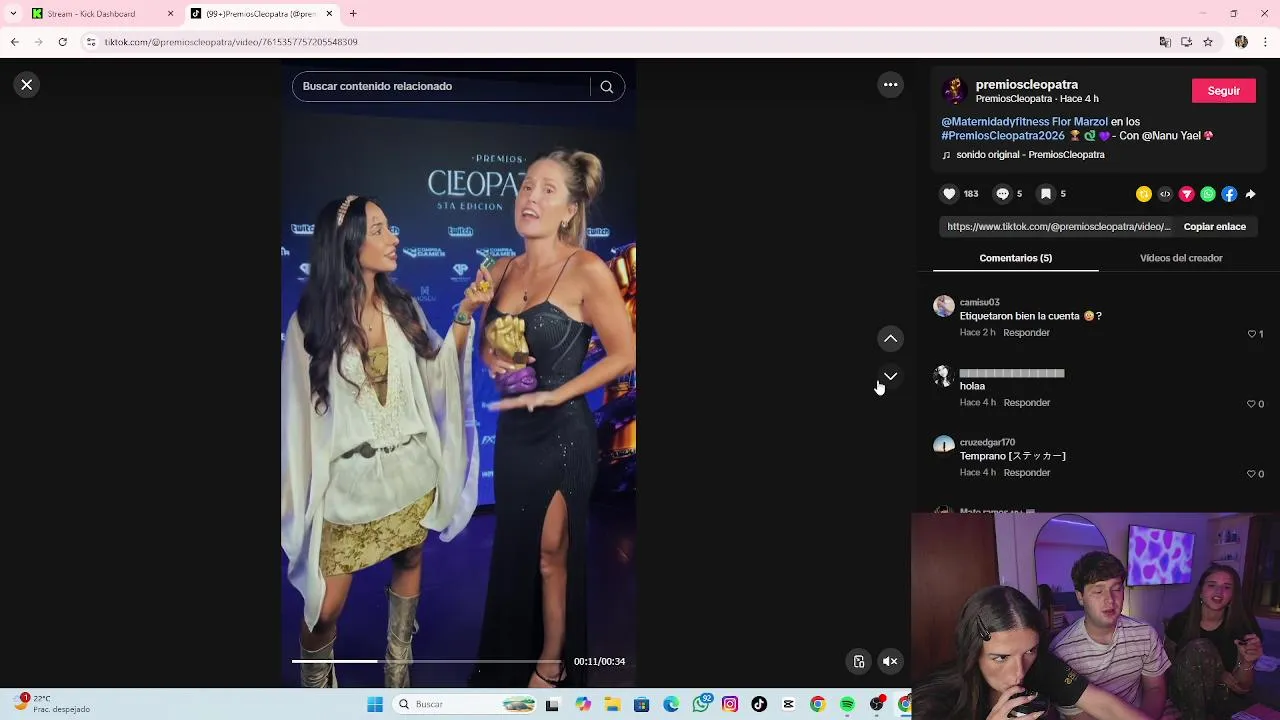Screen dimensions: 1280x720
Task: Open Task View on the taskbar
Action: pyautogui.click(x=552, y=705)
